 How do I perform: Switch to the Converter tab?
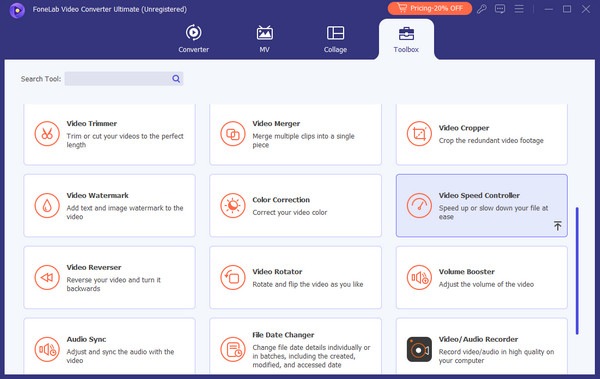[x=194, y=39]
